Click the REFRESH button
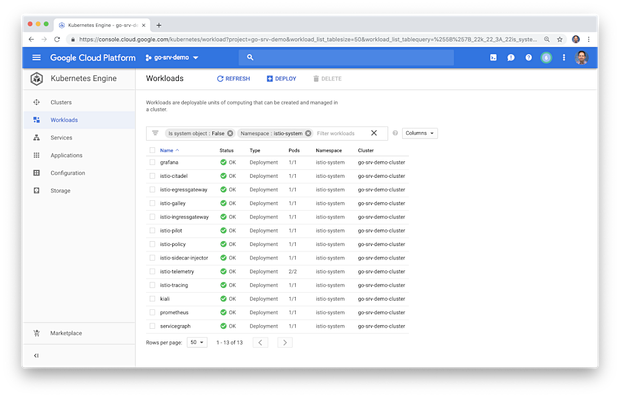 (233, 79)
